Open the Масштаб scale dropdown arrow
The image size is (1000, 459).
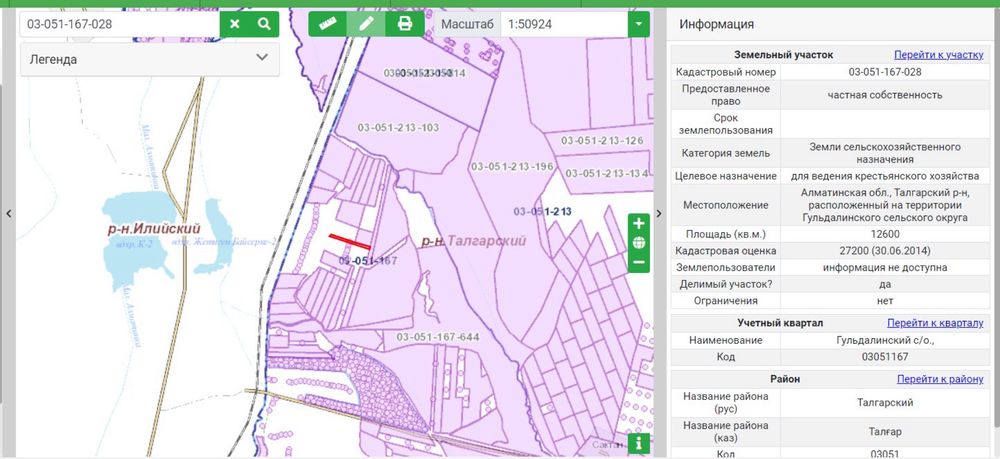[639, 24]
